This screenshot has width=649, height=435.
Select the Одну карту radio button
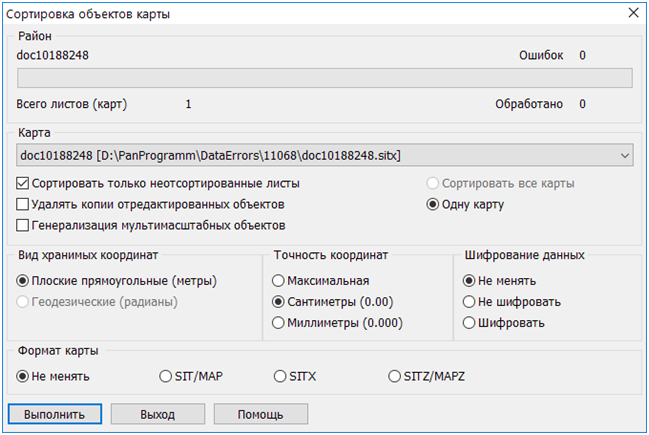434,205
